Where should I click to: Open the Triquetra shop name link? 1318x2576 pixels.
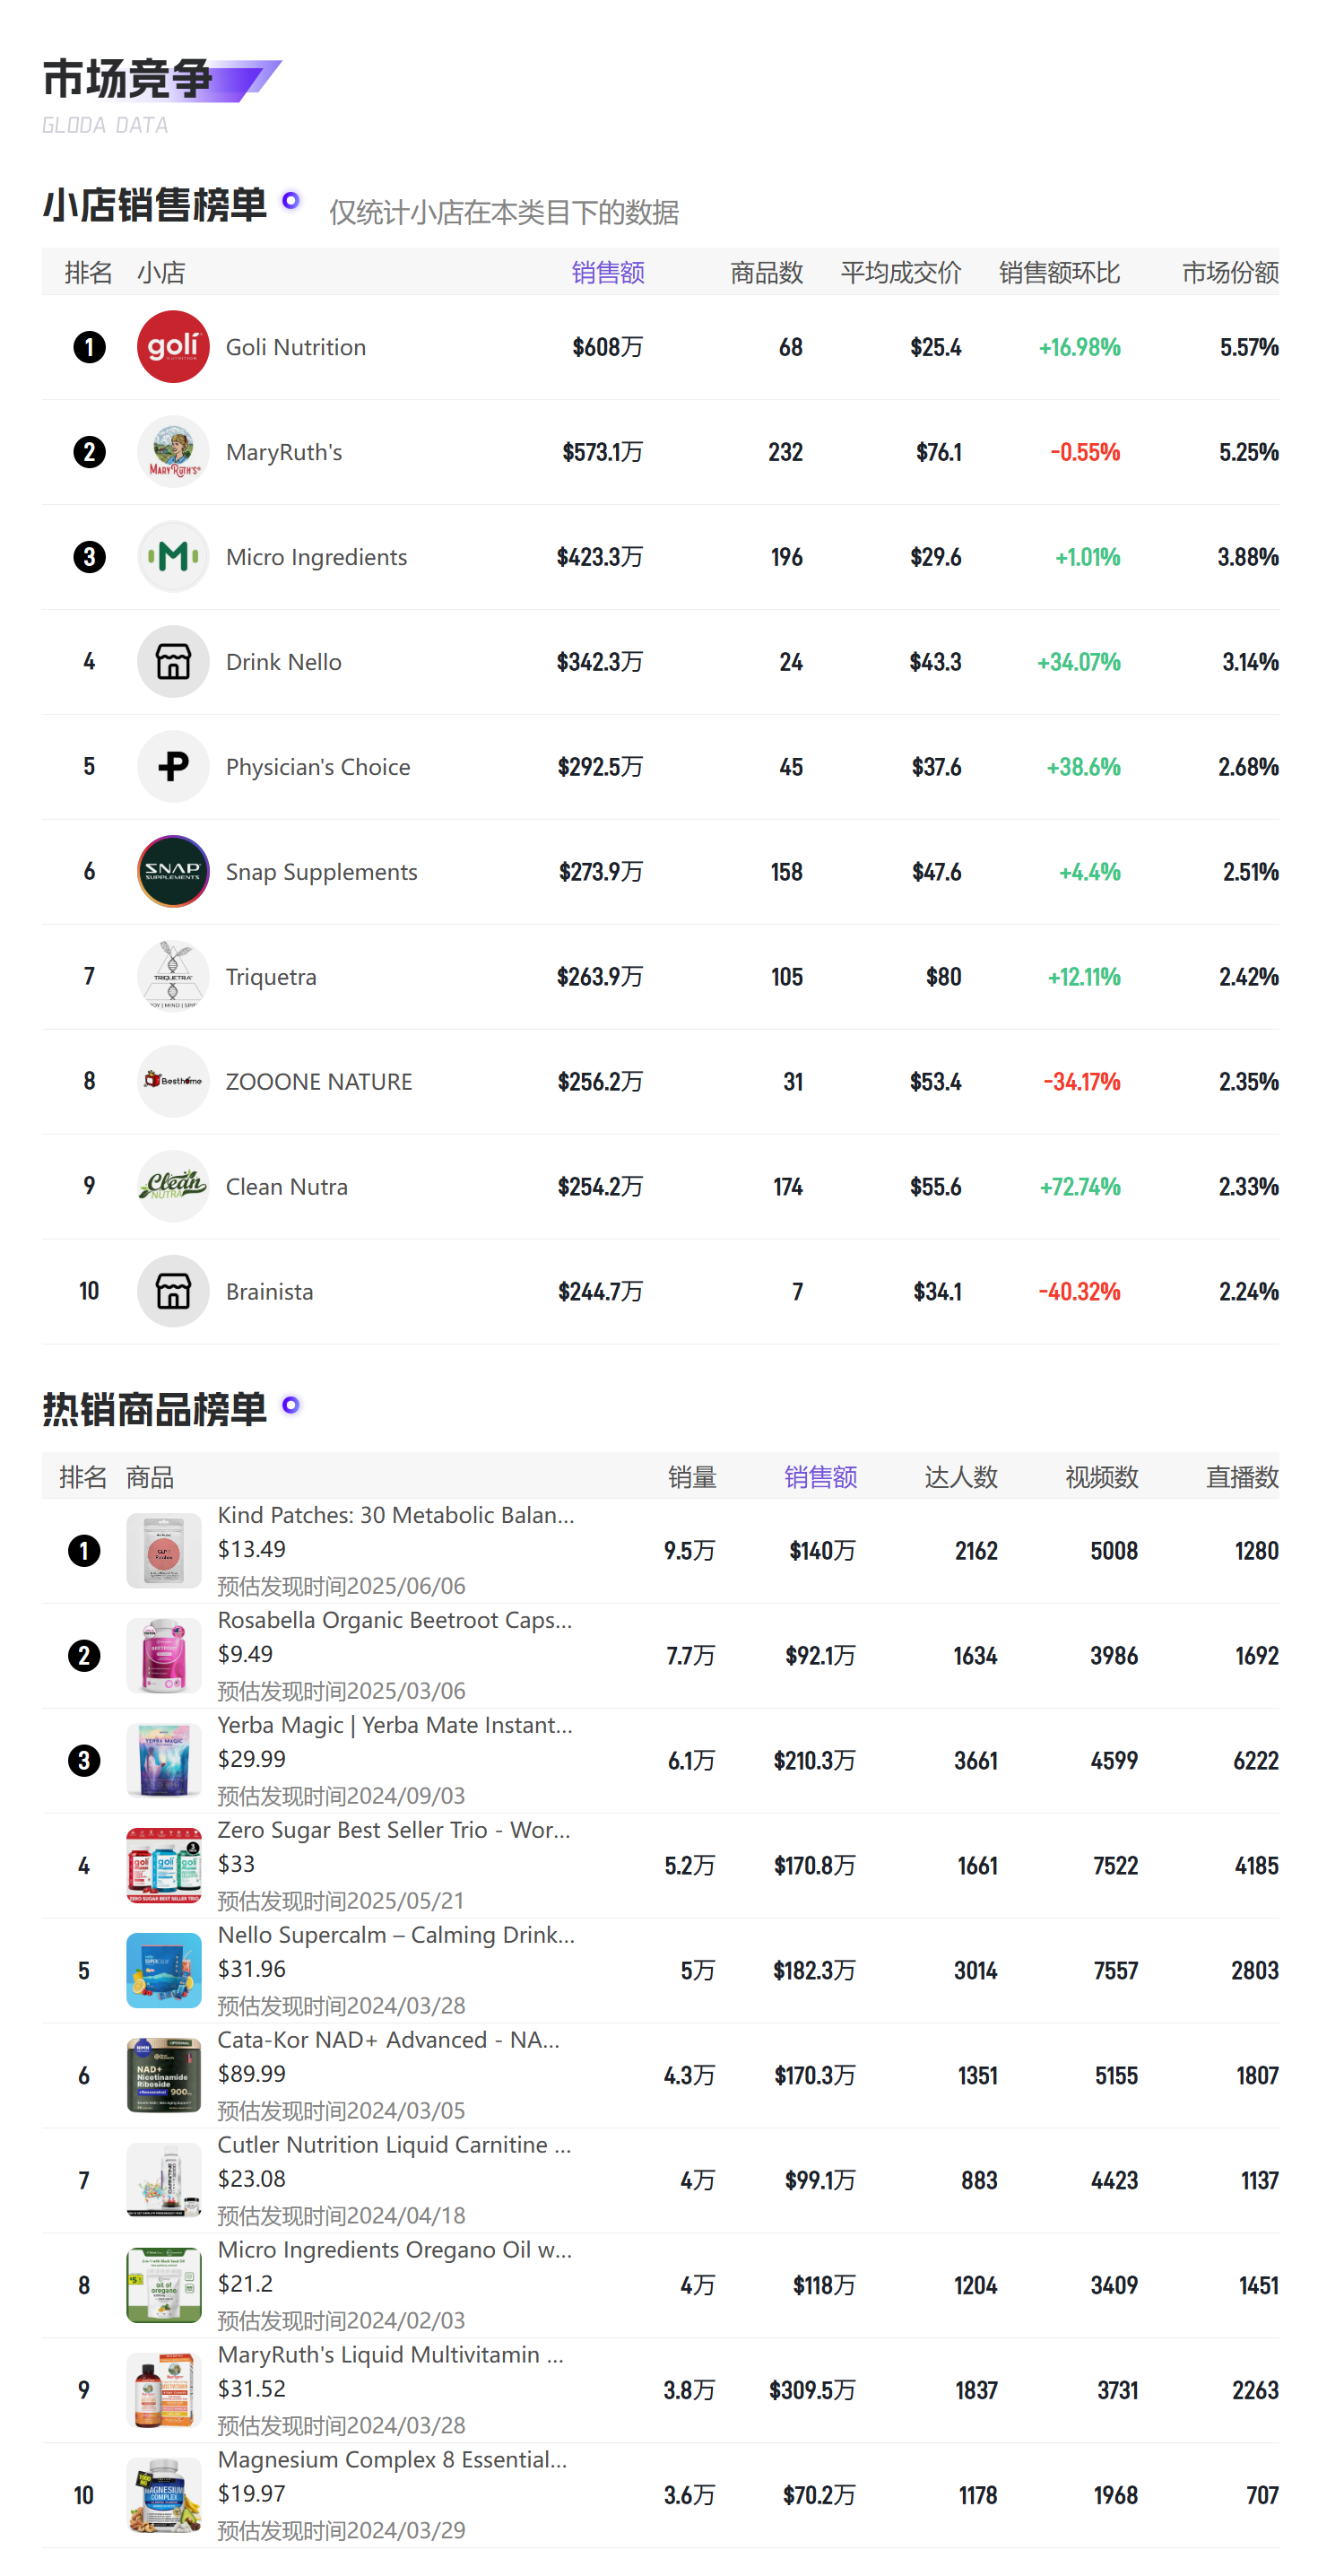271,977
